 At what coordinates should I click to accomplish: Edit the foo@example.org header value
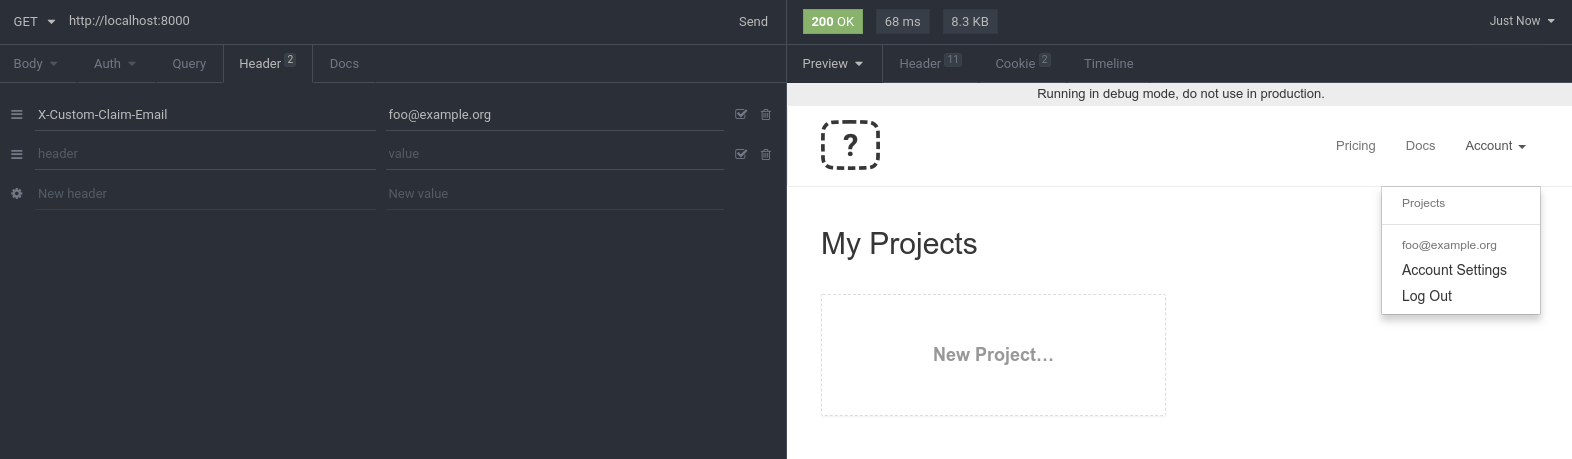pyautogui.click(x=555, y=115)
